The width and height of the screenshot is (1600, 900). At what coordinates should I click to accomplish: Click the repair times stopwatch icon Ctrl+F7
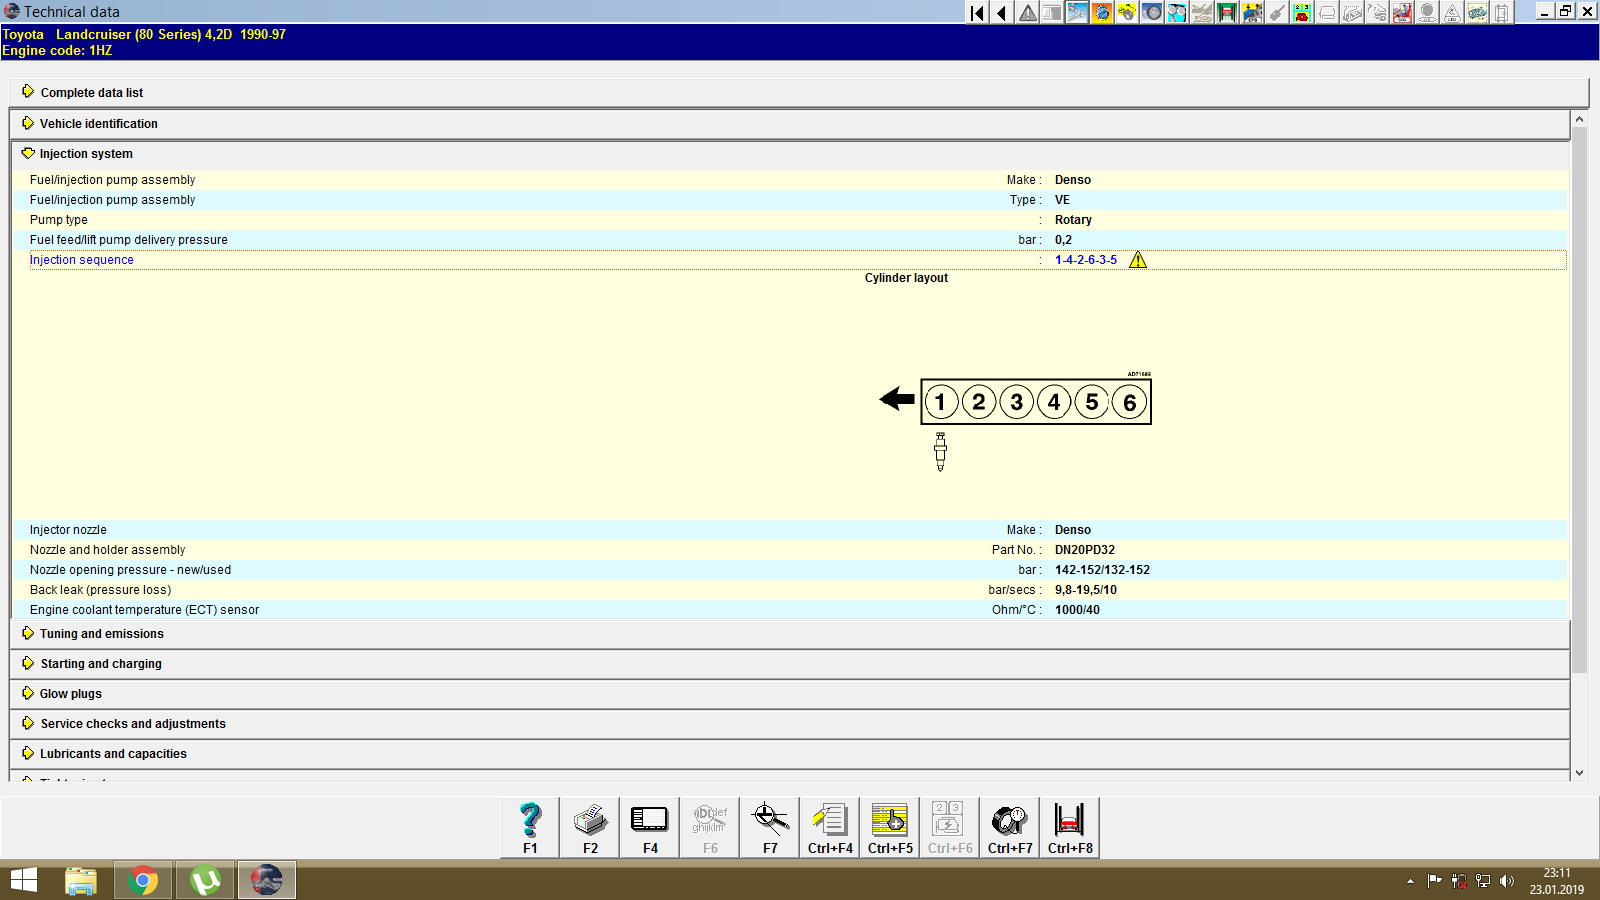tap(1009, 827)
